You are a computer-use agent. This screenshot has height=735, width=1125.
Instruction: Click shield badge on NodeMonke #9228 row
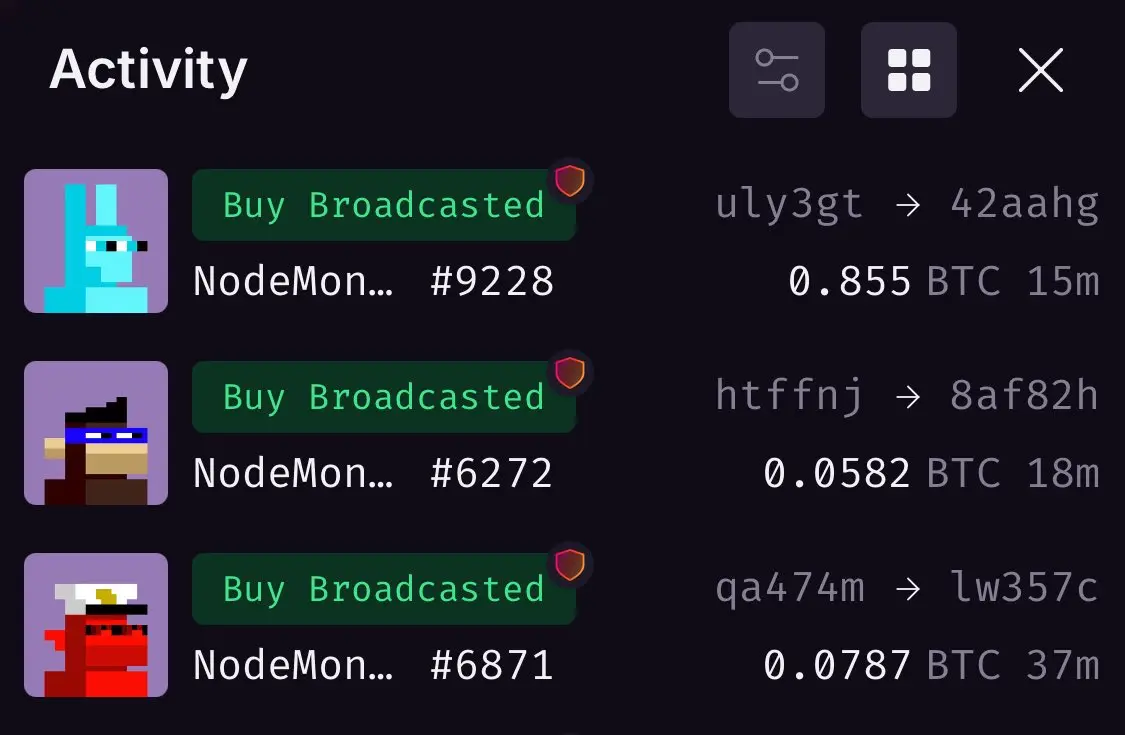pyautogui.click(x=570, y=180)
